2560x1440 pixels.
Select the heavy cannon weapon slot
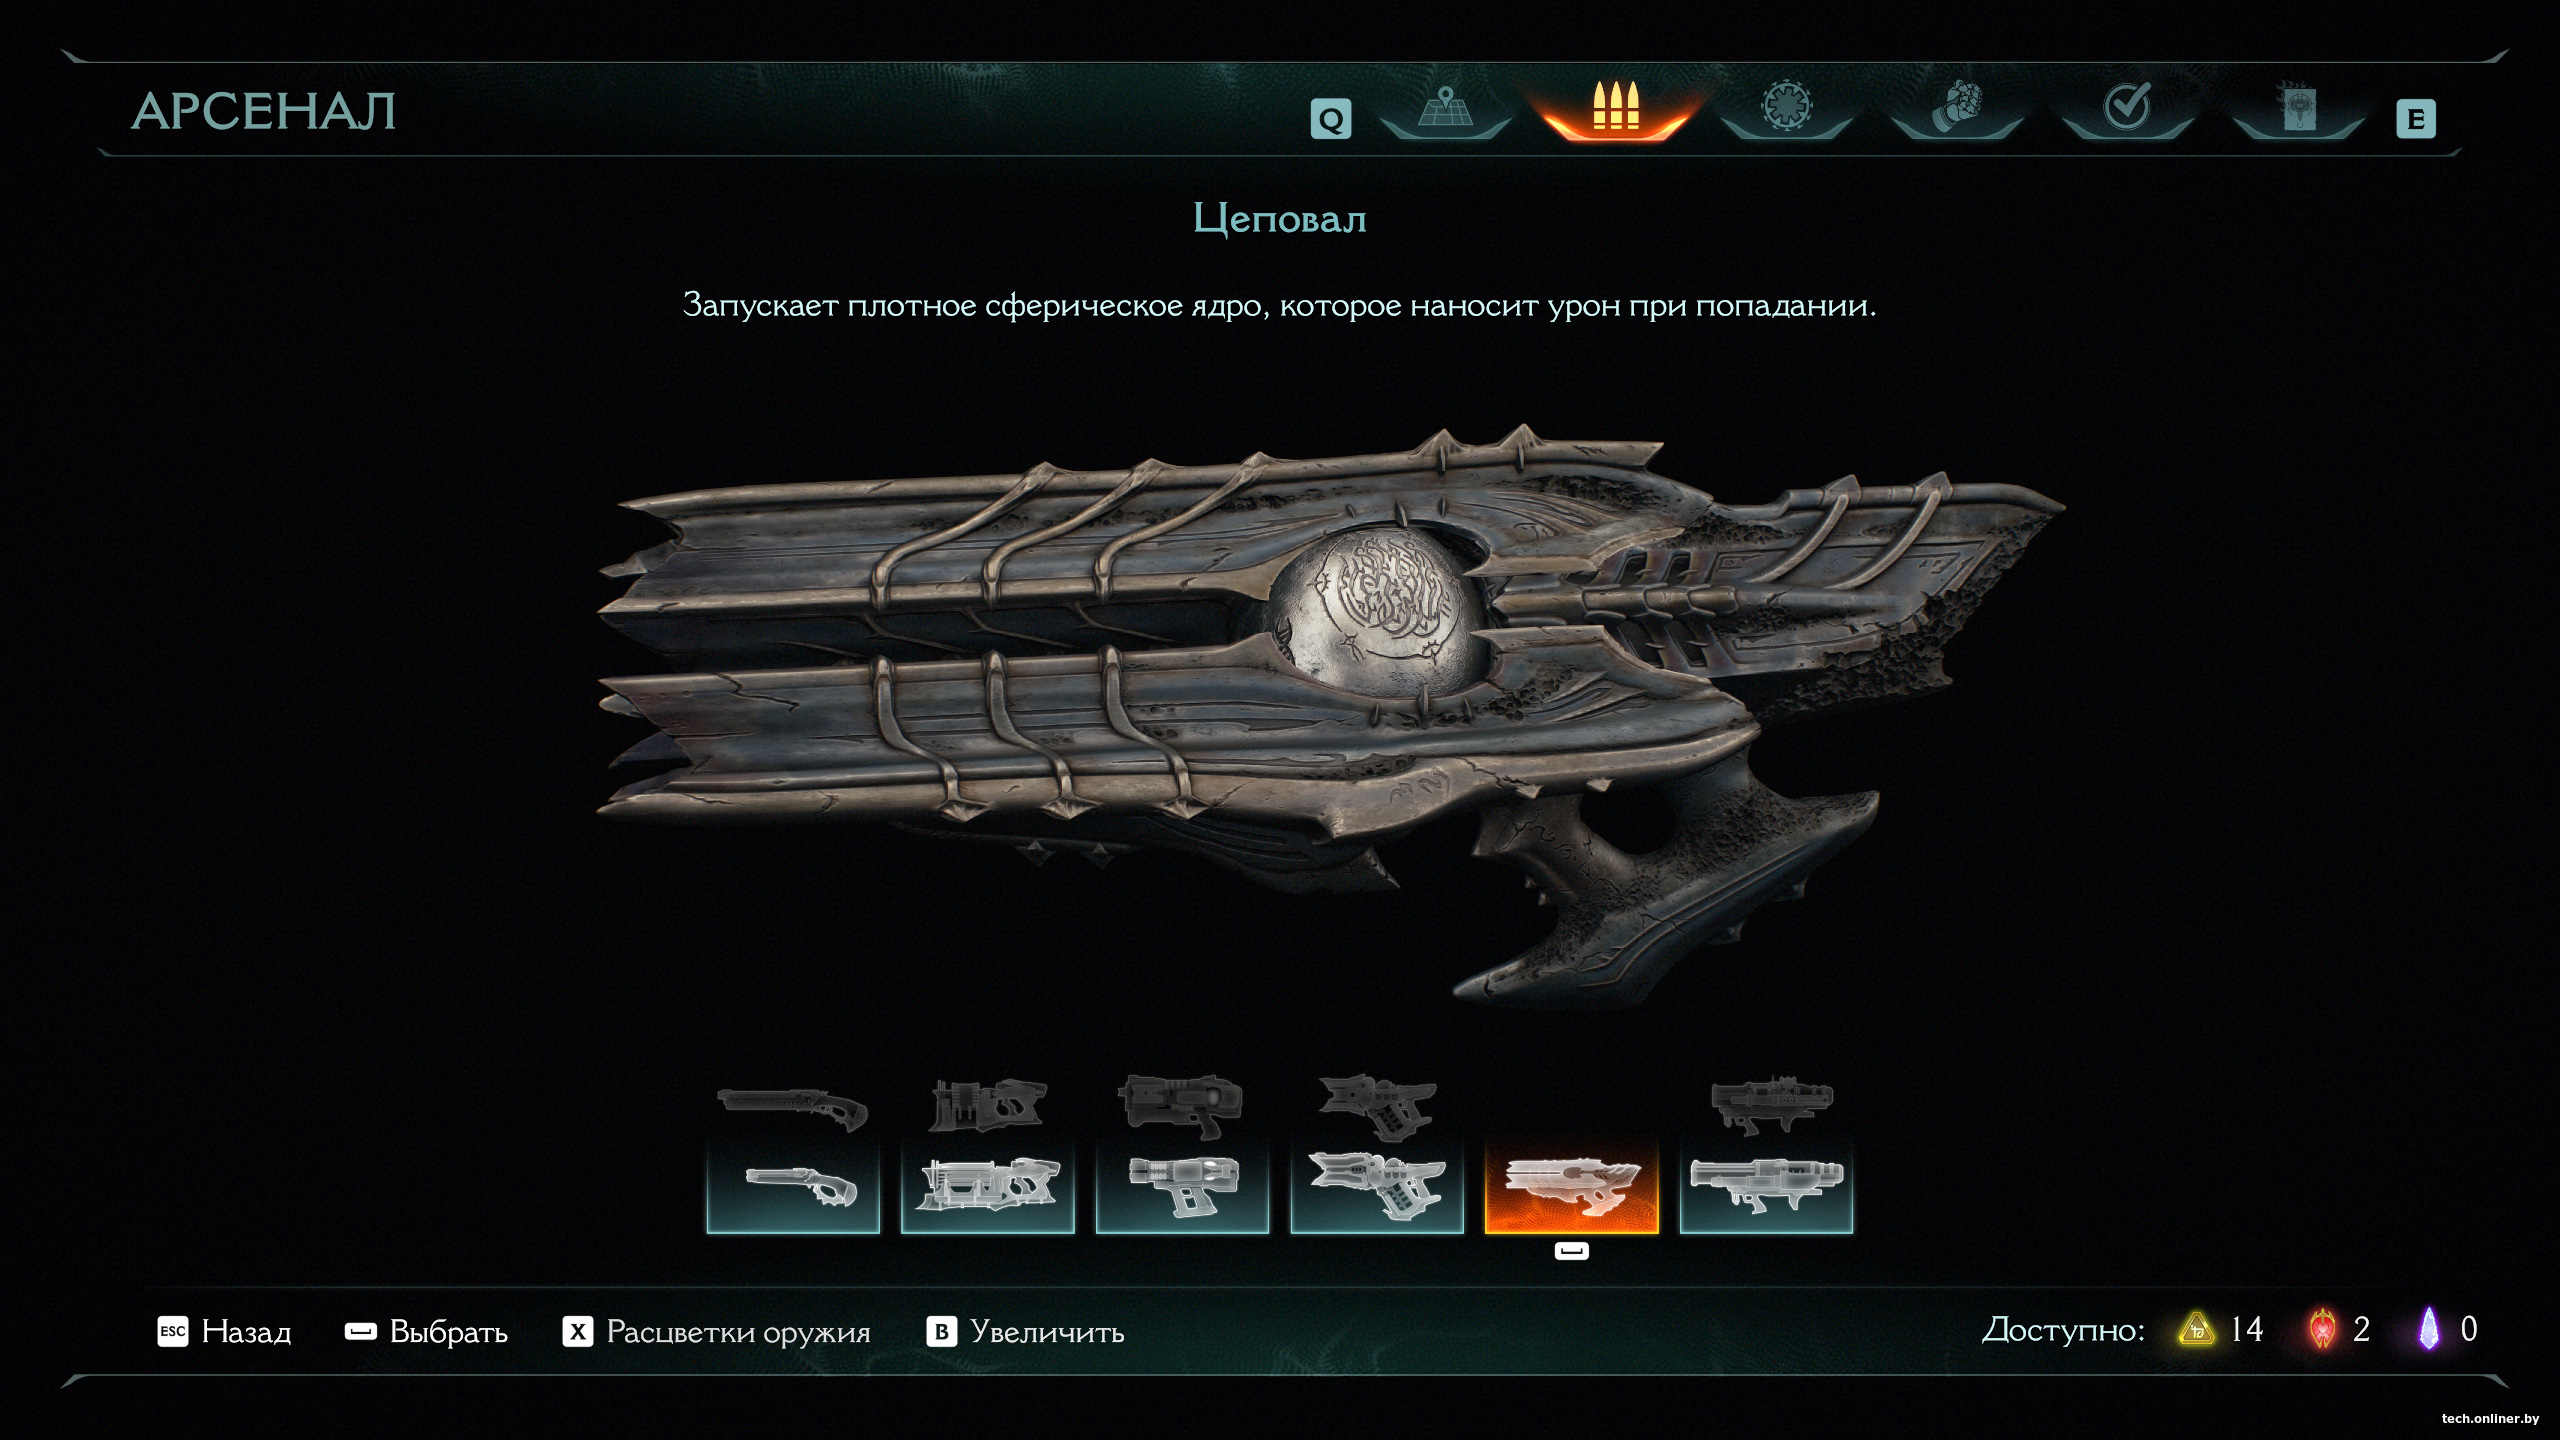[x=988, y=1187]
